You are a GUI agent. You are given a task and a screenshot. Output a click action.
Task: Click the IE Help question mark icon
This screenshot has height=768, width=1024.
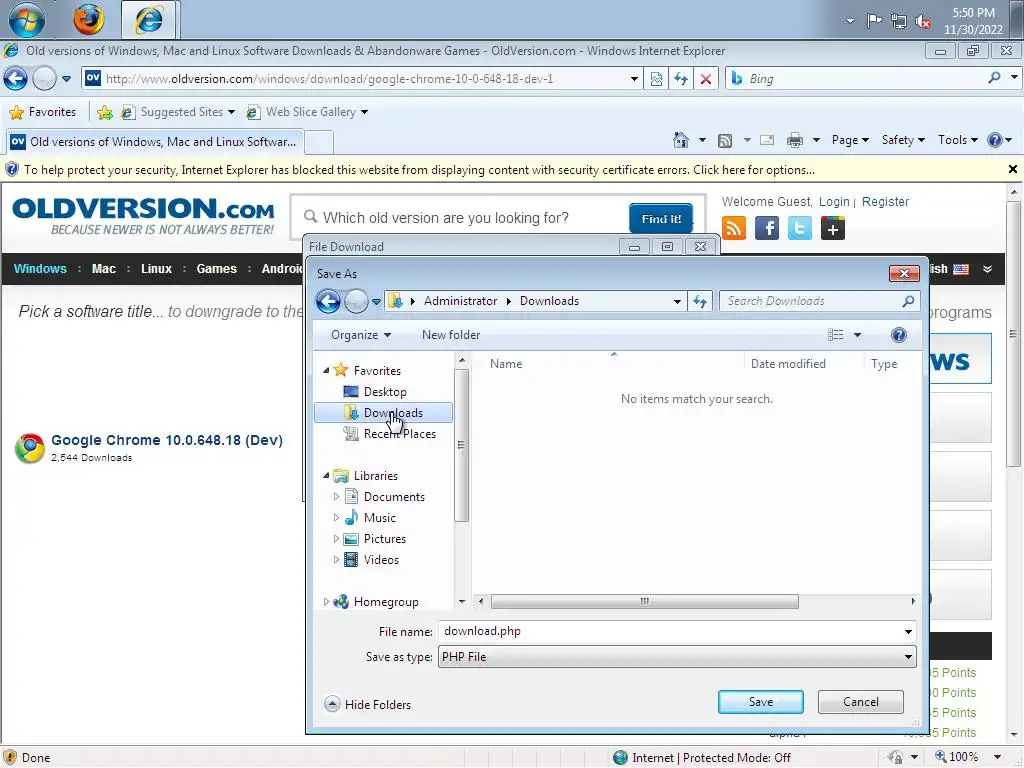[x=995, y=140]
